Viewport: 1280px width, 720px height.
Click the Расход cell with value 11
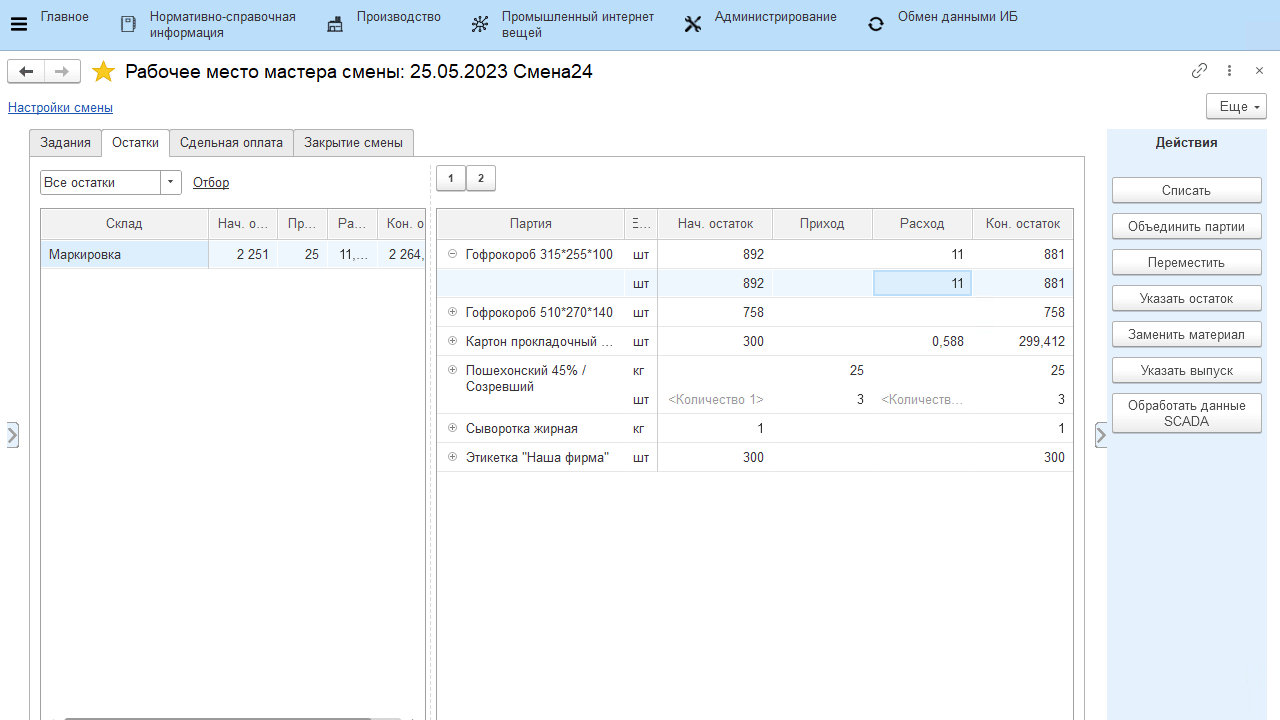point(922,284)
